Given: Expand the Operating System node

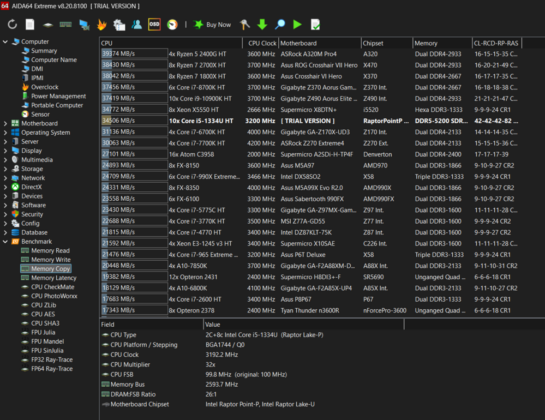Looking at the screenshot, I should click(5, 132).
